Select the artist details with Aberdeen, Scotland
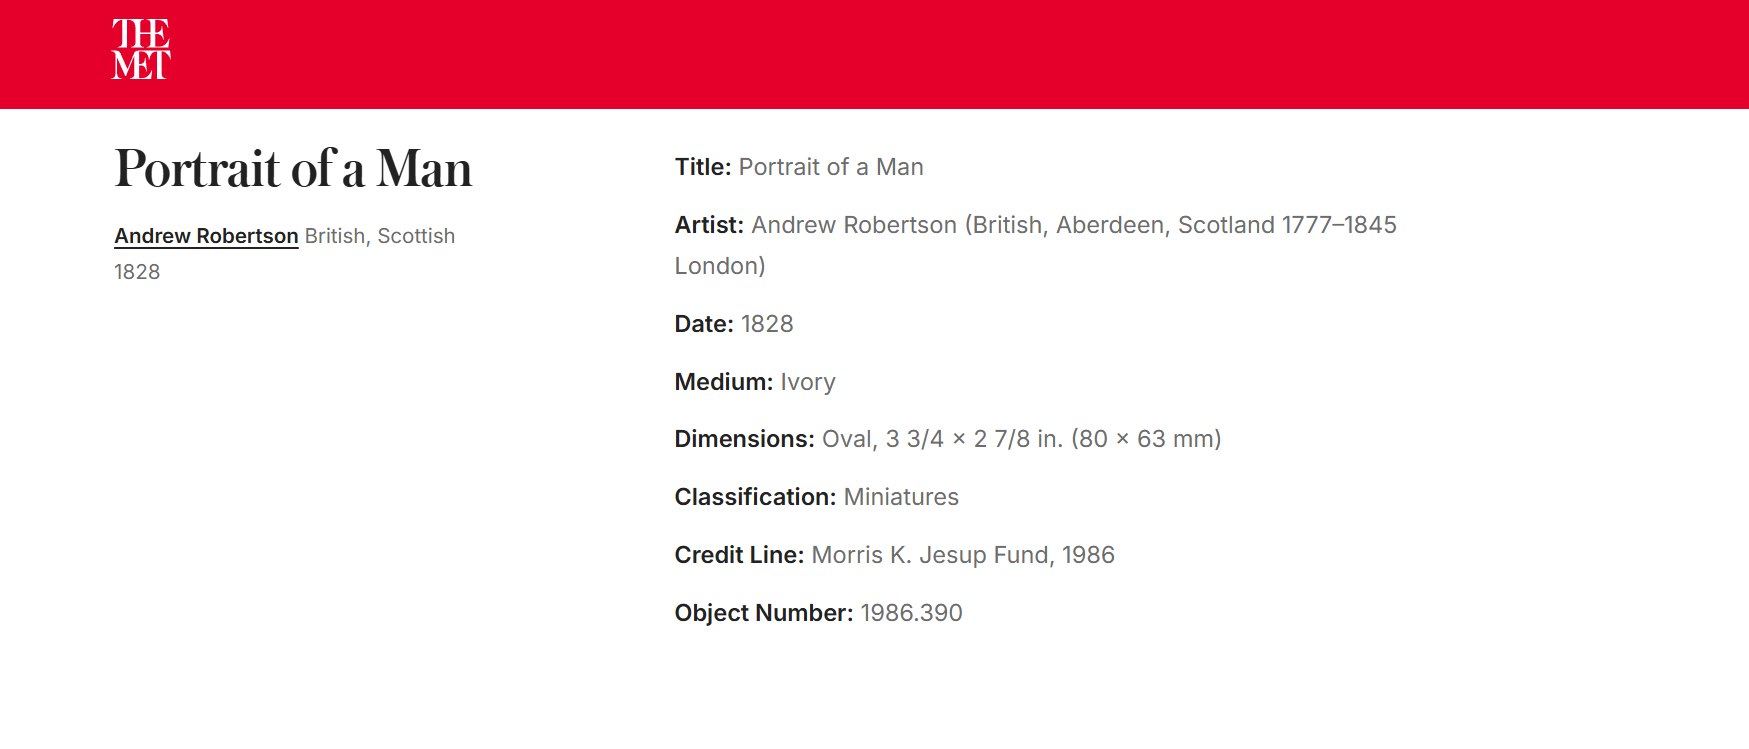Image resolution: width=1749 pixels, height=749 pixels. (x=1073, y=225)
